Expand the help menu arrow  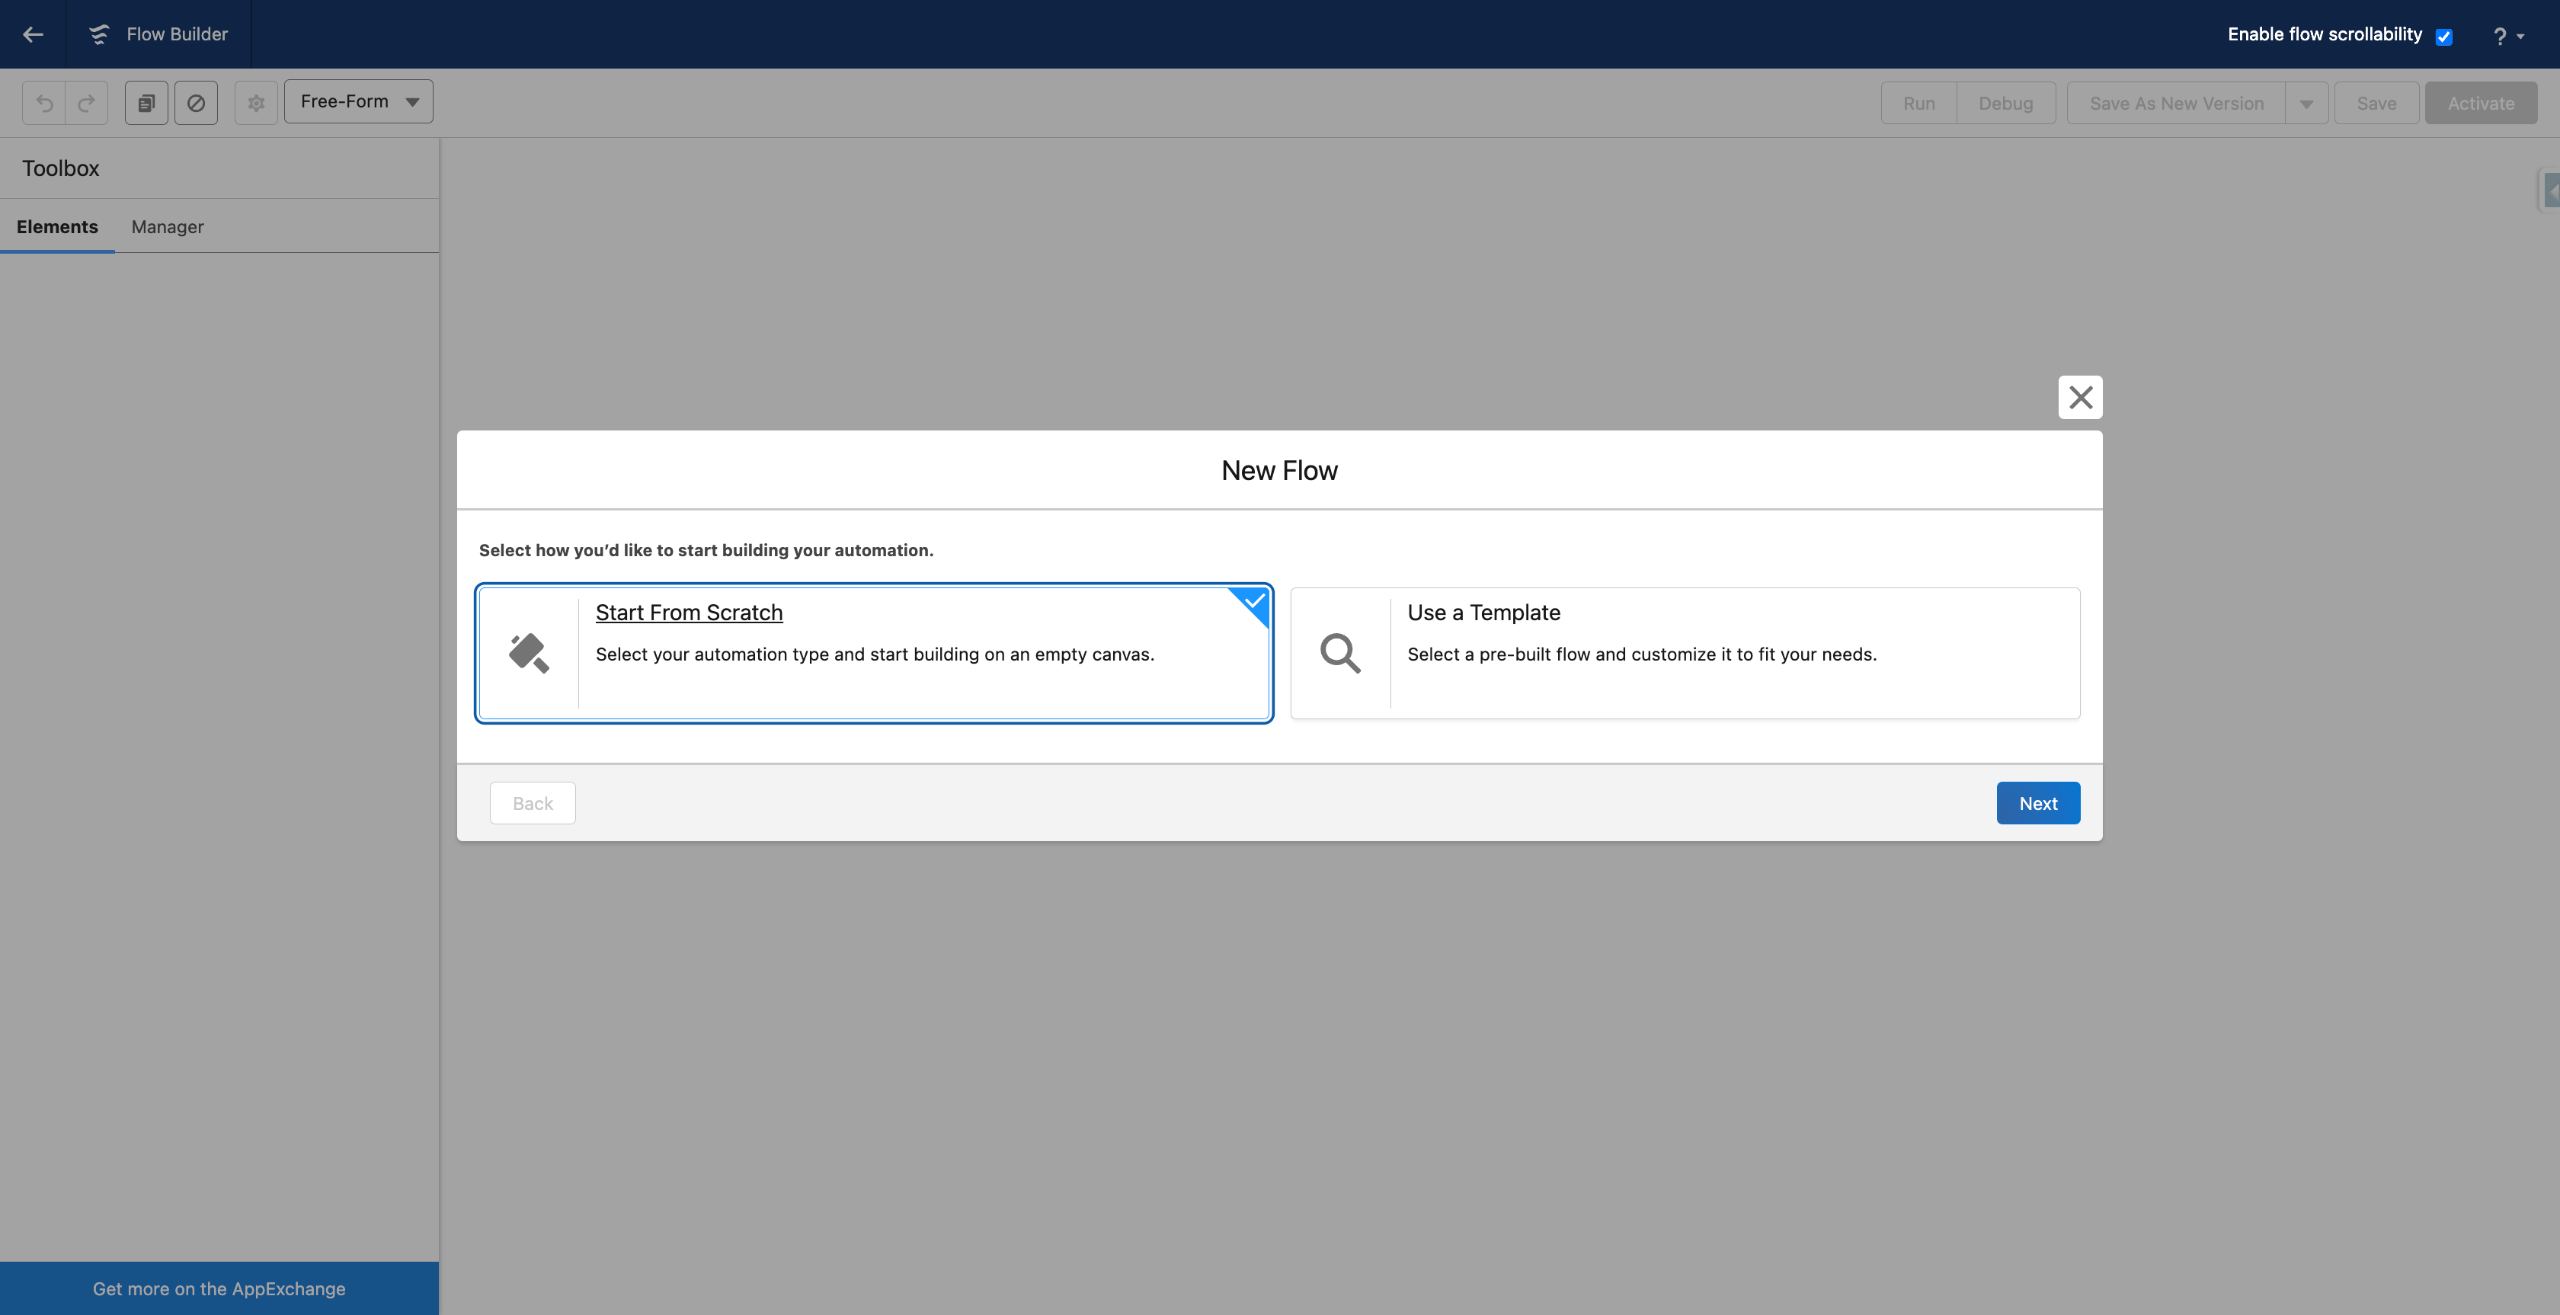2520,36
